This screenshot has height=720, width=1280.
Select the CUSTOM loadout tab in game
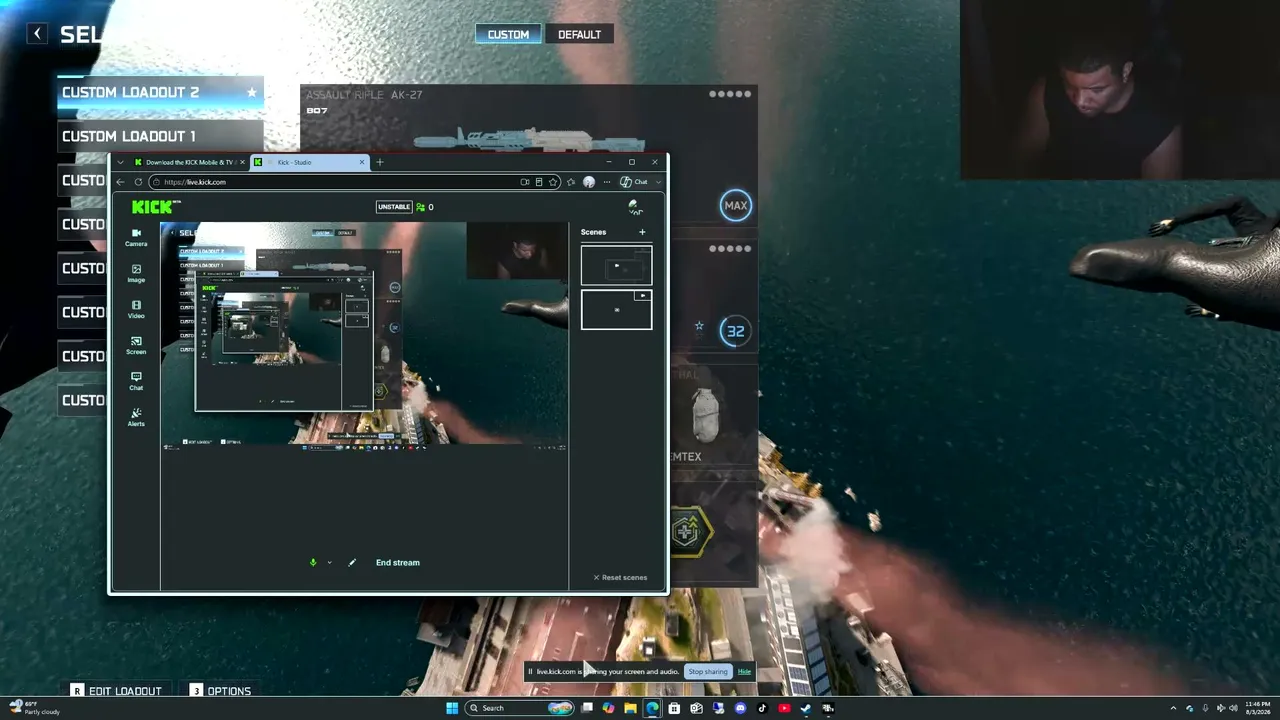(x=508, y=34)
